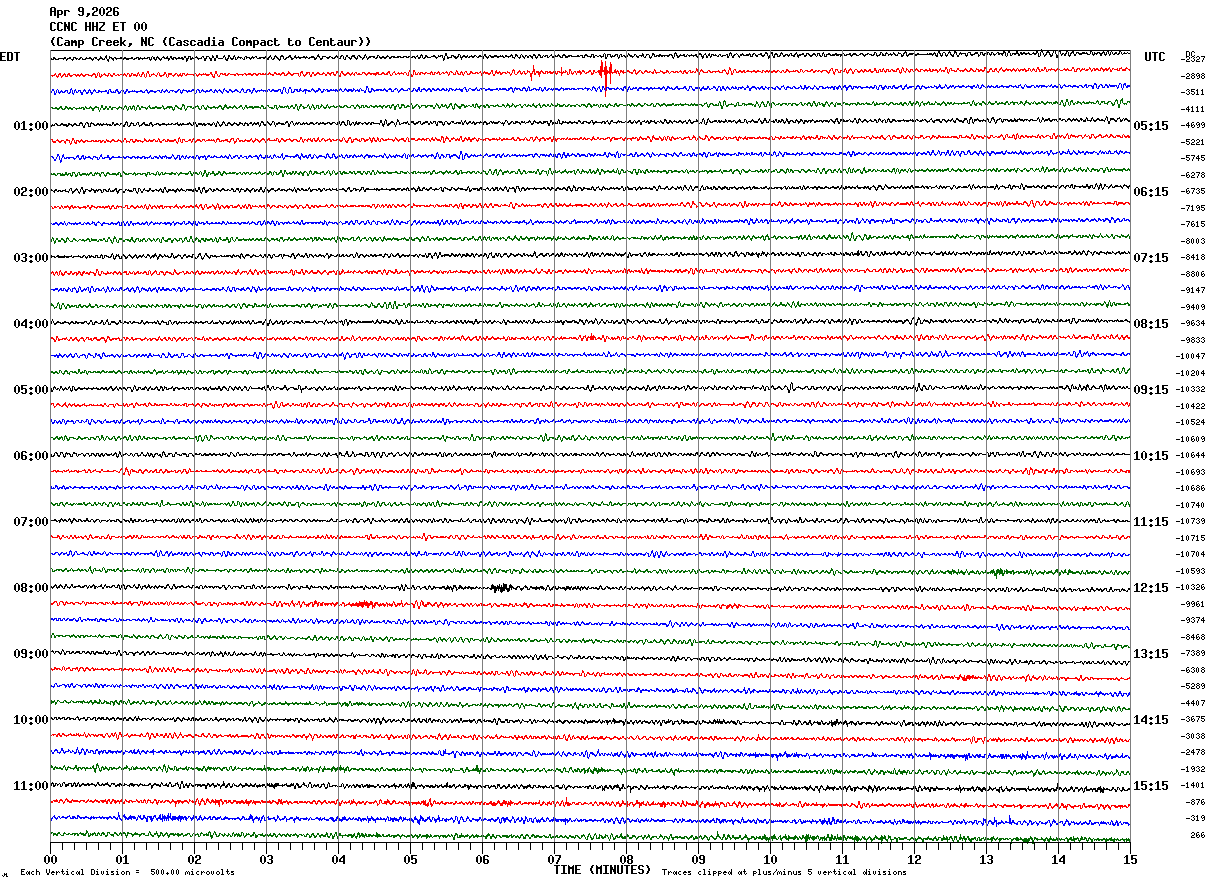Click the '02:00' EDT time label
This screenshot has width=1210, height=886.
tap(31, 192)
